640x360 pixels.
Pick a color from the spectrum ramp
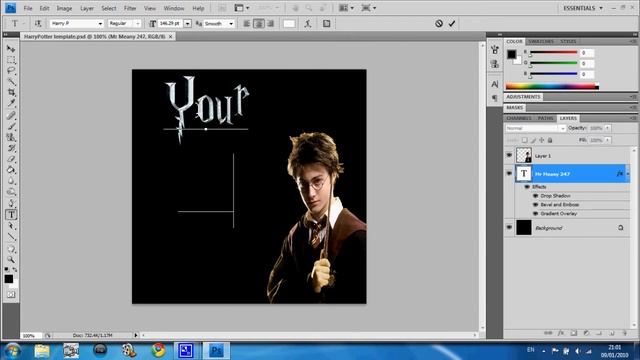(x=552, y=86)
